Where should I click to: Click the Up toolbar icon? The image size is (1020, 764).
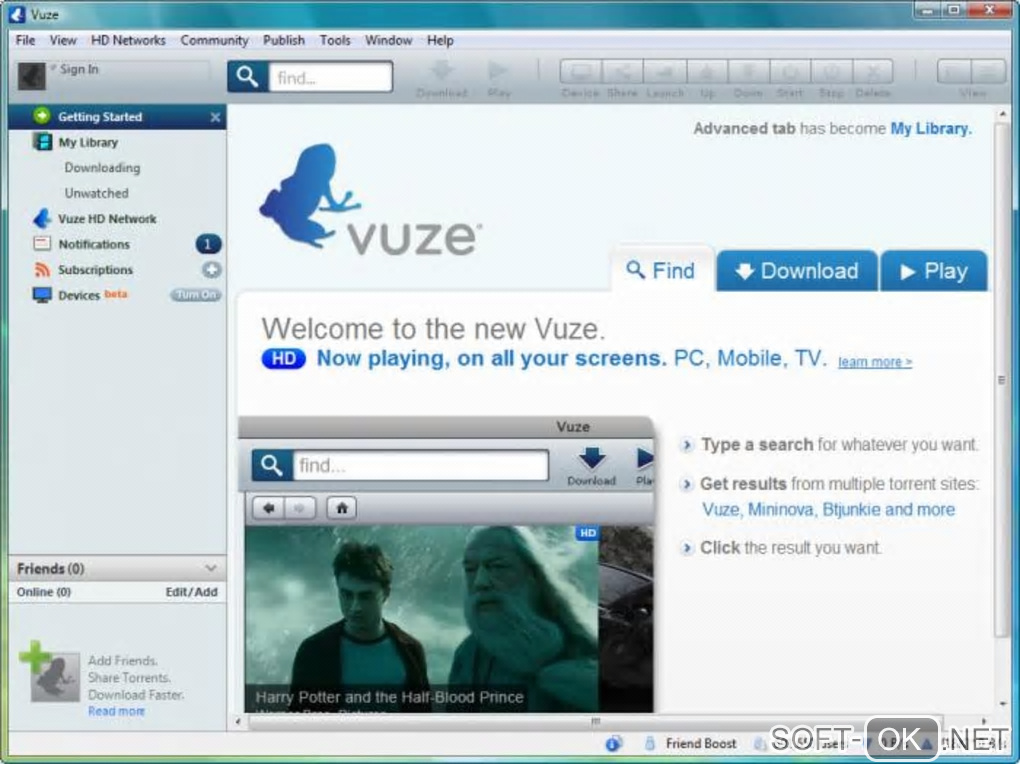(707, 72)
